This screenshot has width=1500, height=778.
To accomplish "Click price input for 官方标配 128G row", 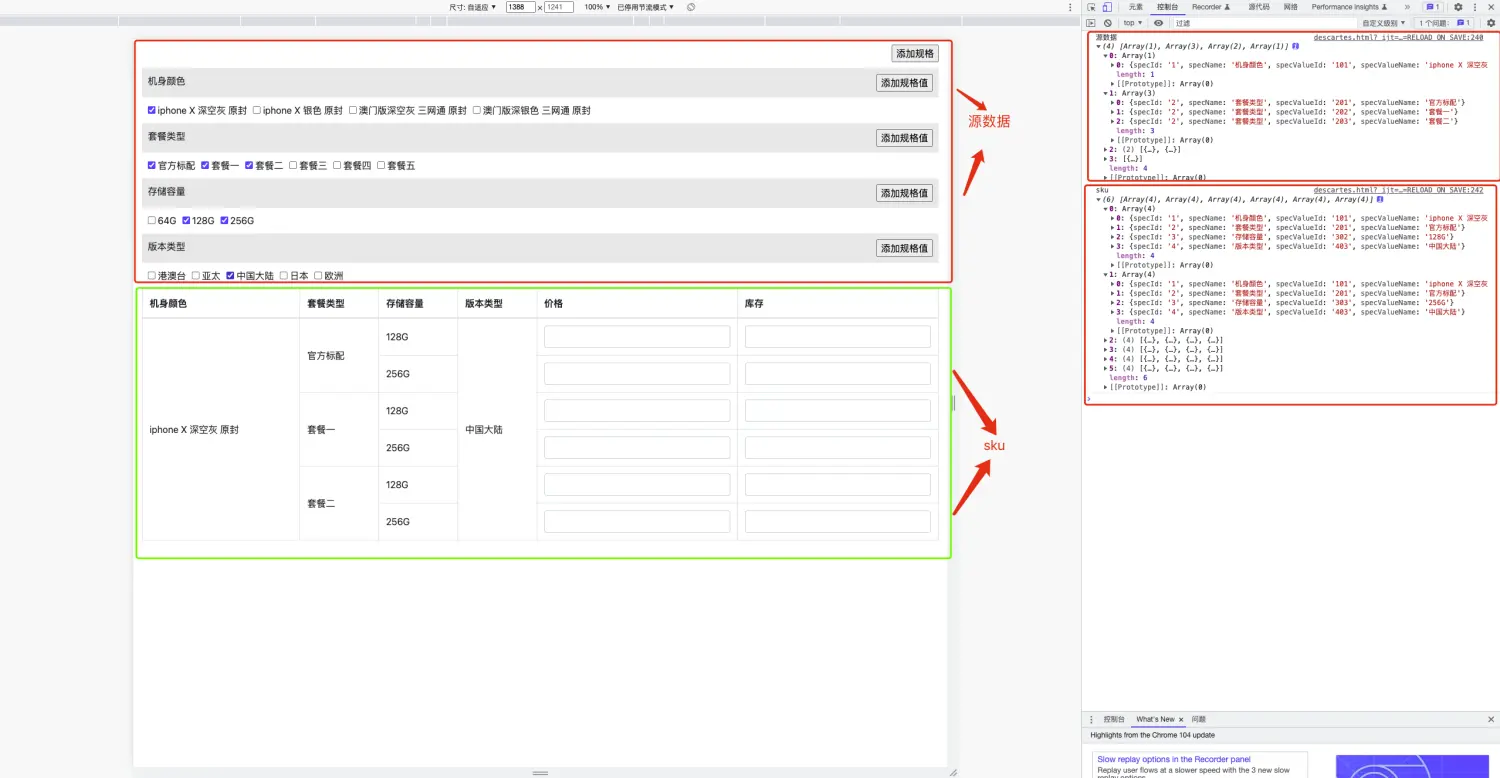I will (x=637, y=337).
